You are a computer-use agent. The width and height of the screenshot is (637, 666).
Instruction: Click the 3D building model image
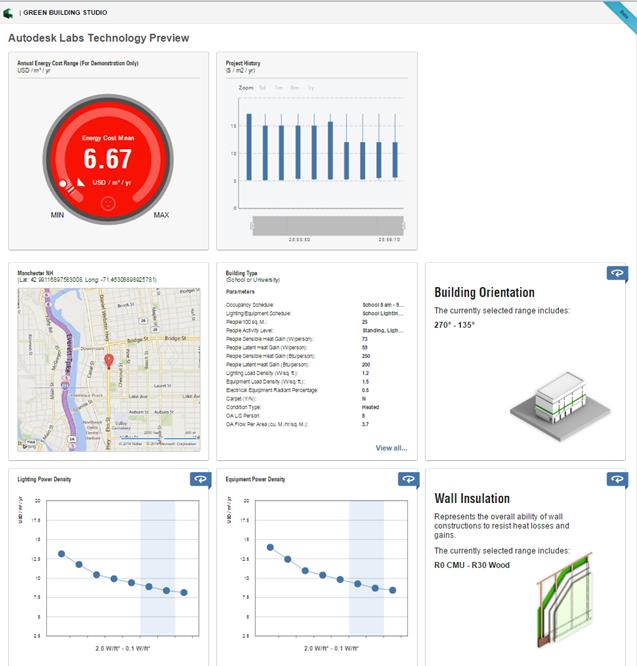tap(560, 406)
